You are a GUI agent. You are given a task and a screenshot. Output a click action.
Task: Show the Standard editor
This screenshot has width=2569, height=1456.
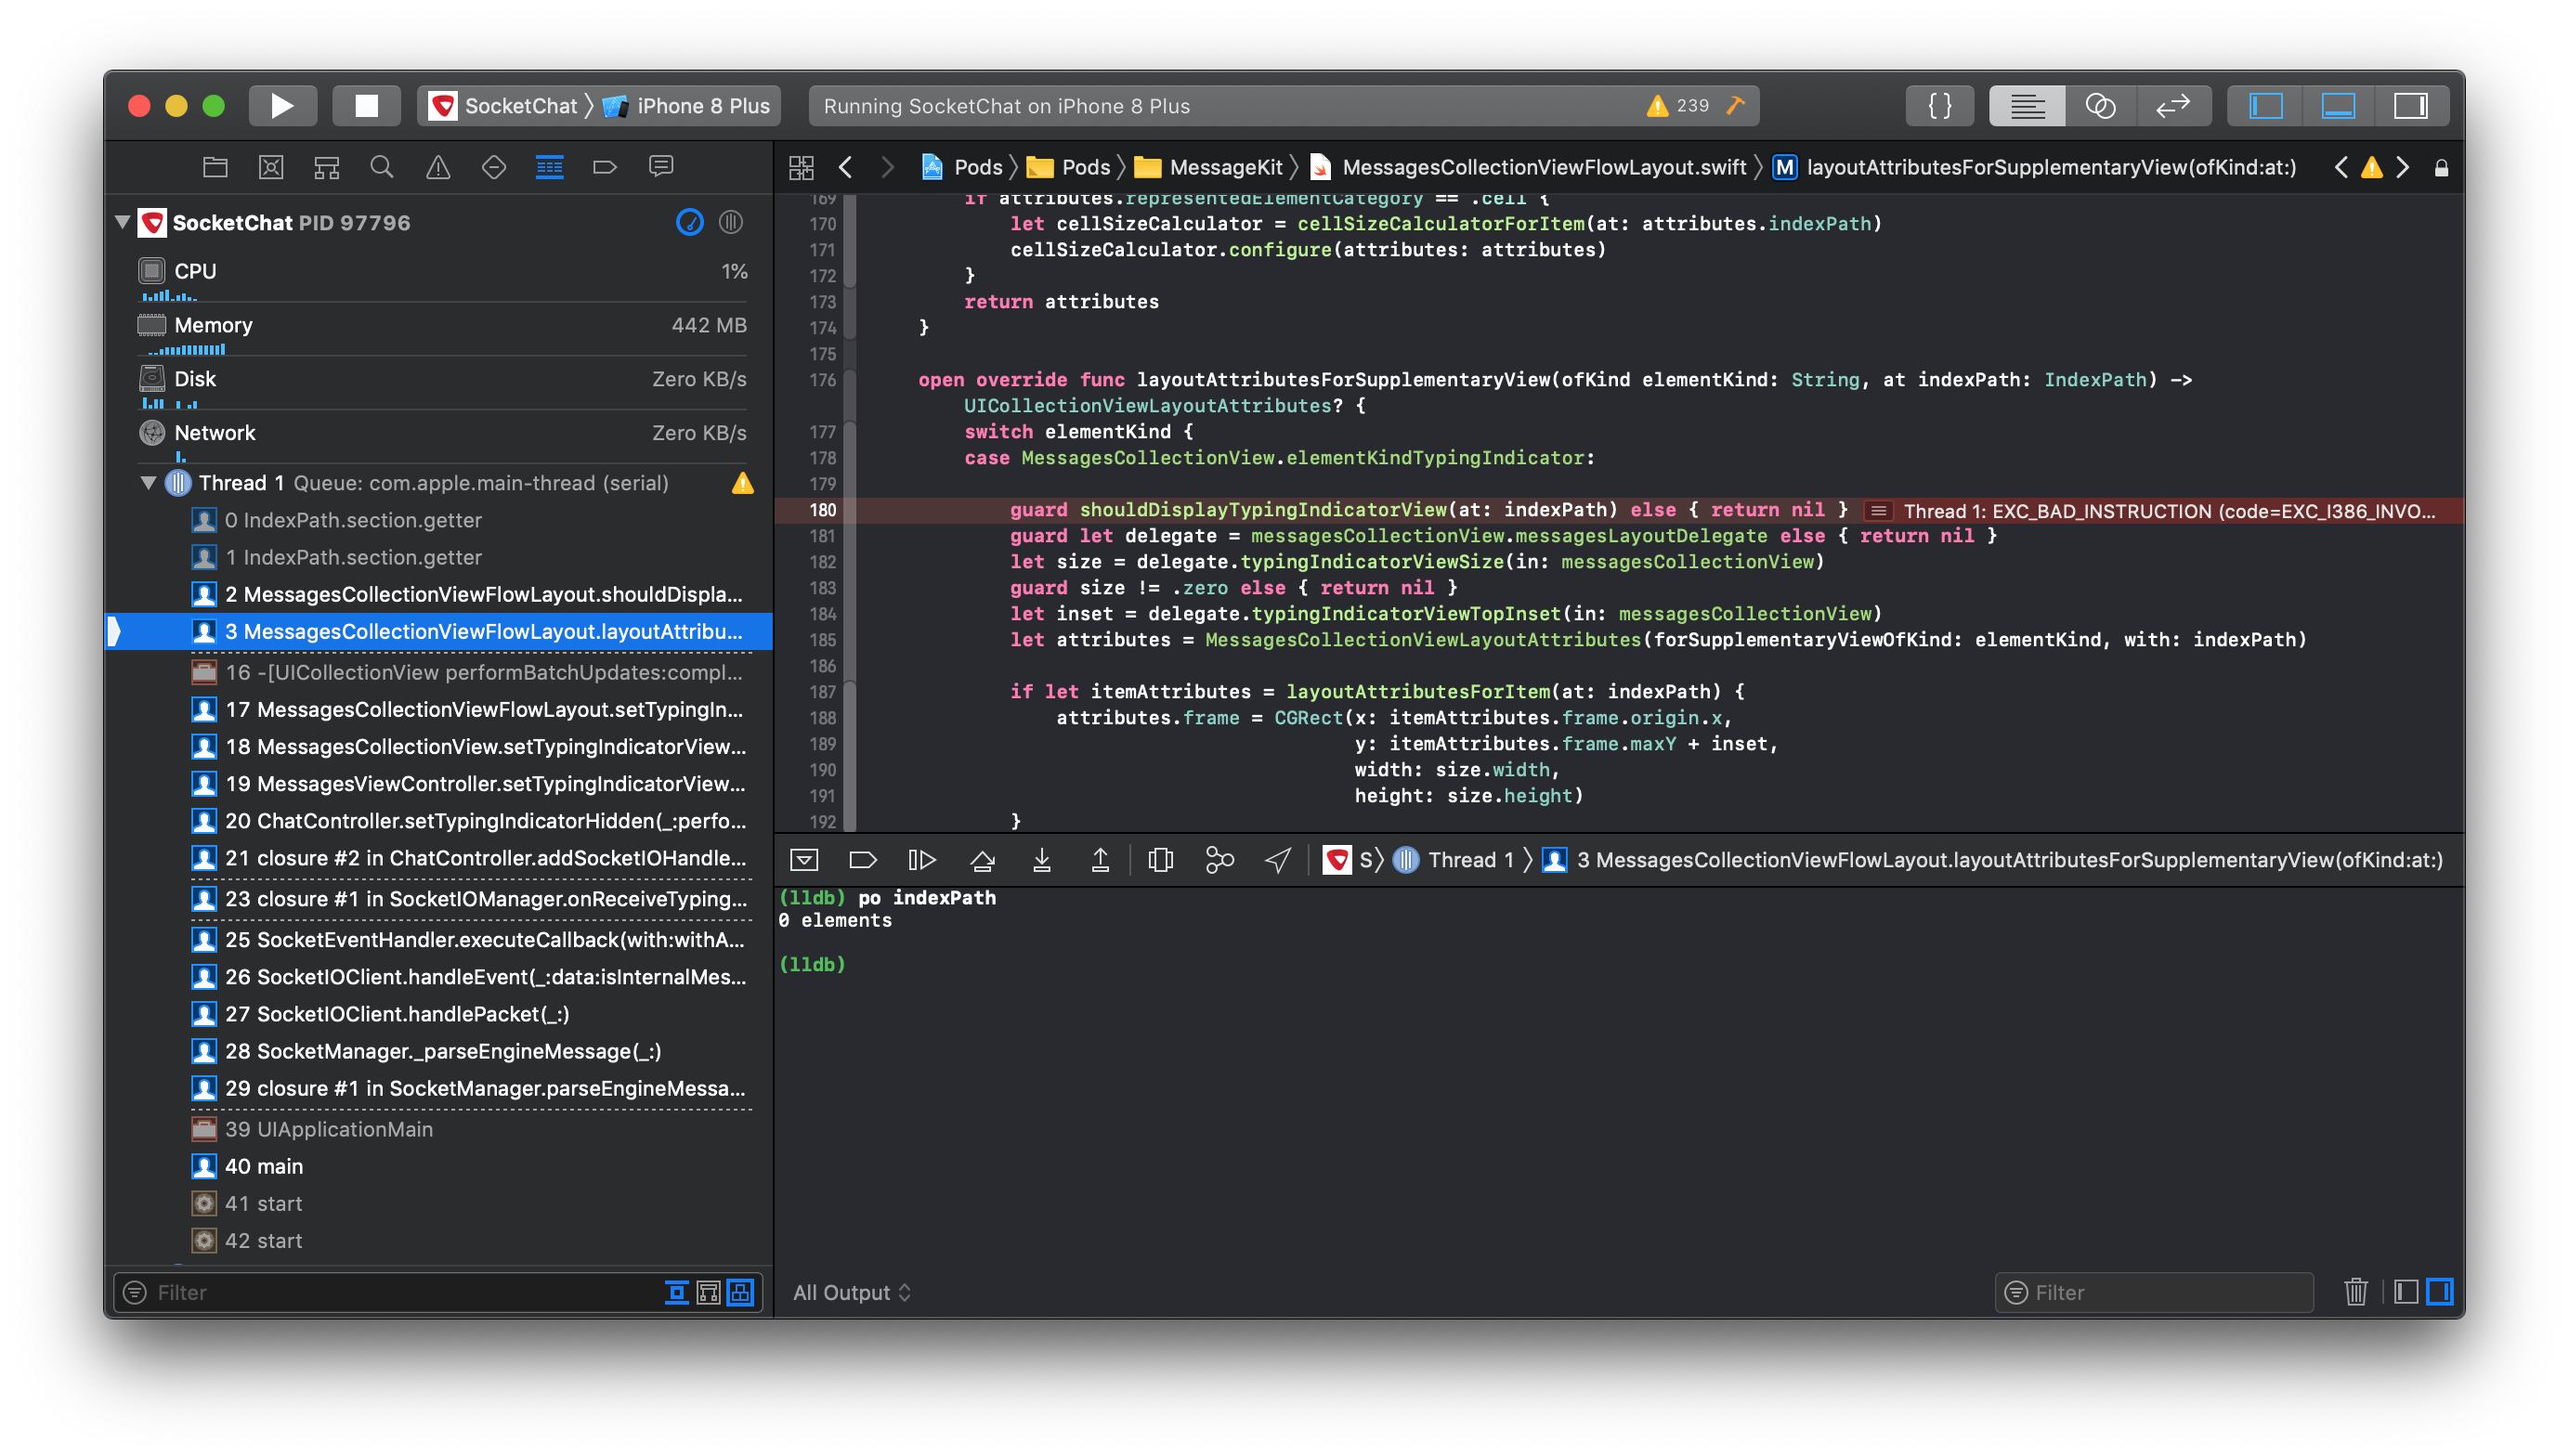click(2027, 106)
